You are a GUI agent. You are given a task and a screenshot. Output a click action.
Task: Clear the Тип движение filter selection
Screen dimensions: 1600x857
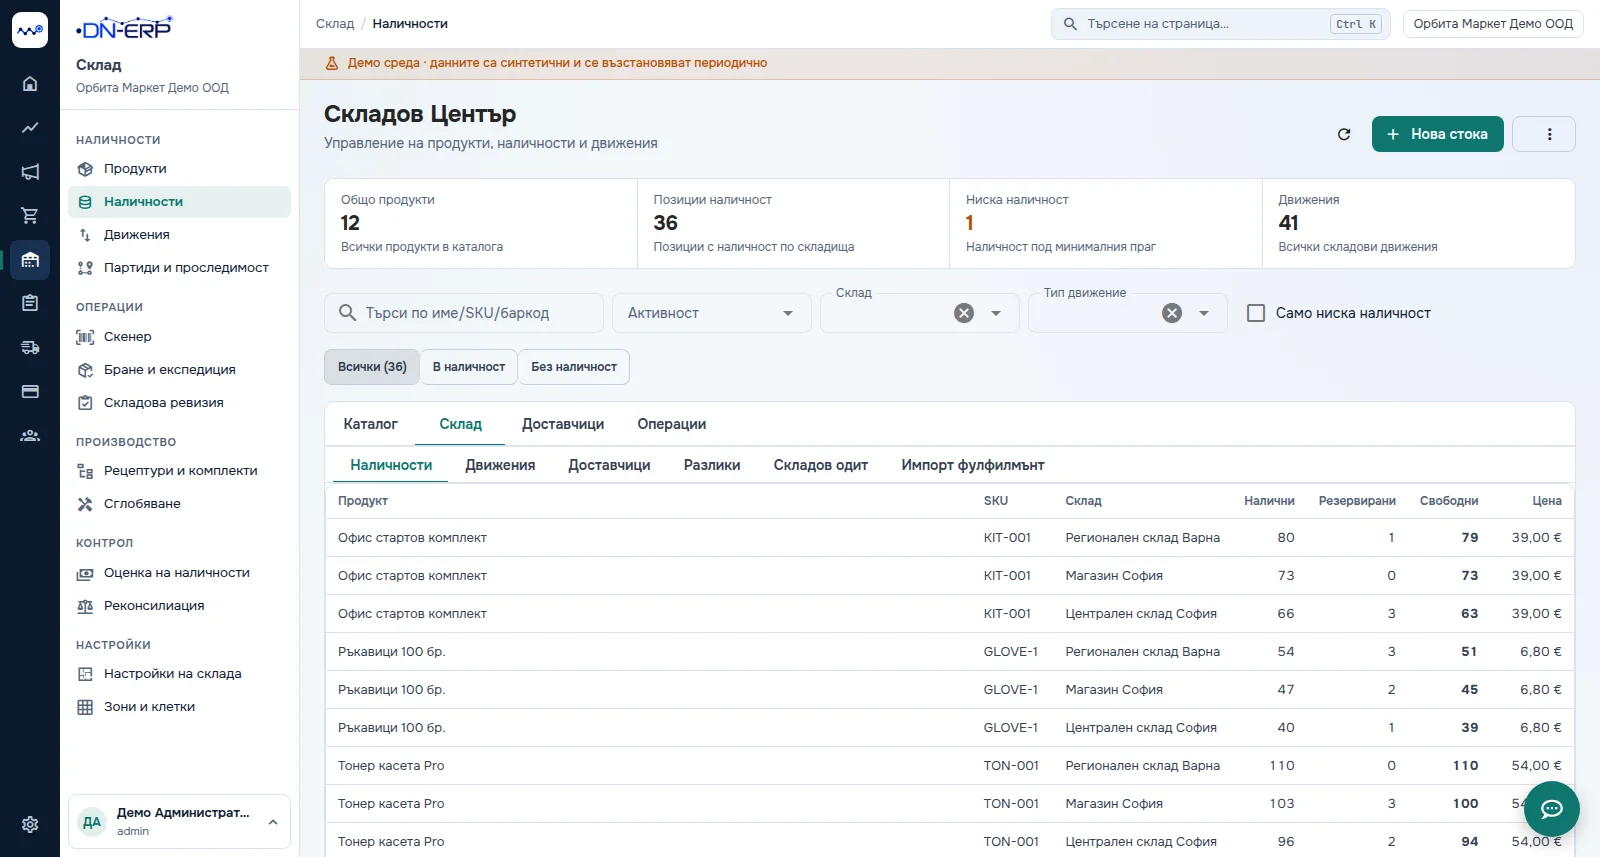(1172, 313)
